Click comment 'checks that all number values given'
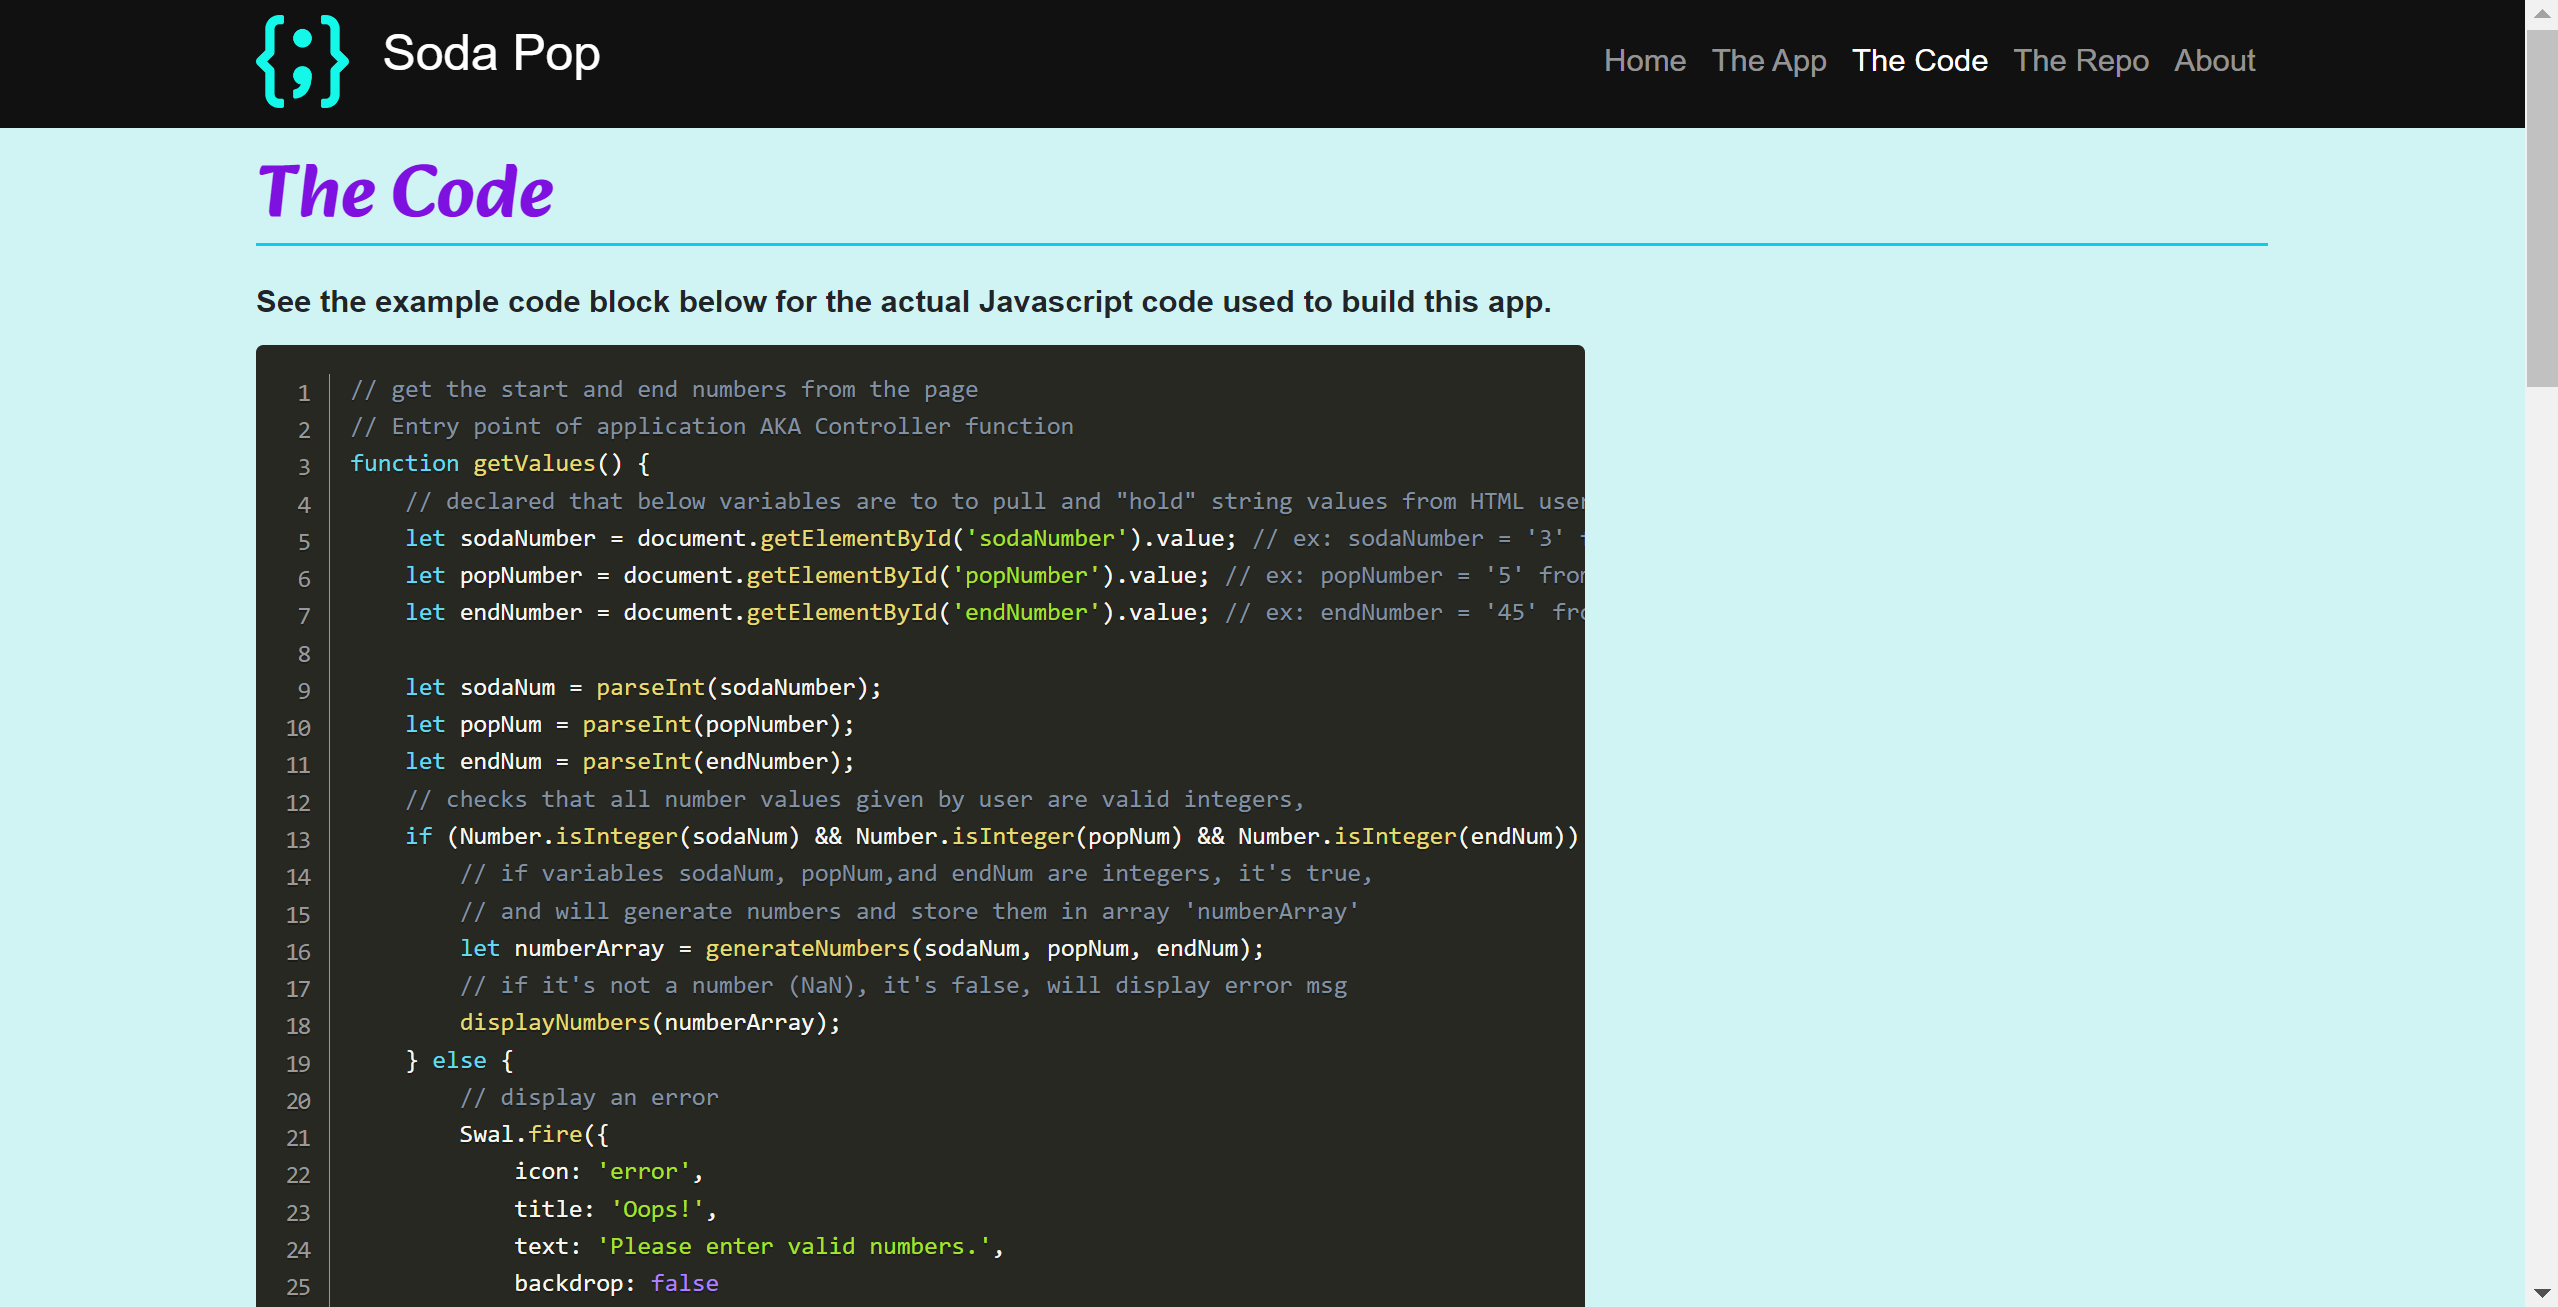 click(855, 799)
